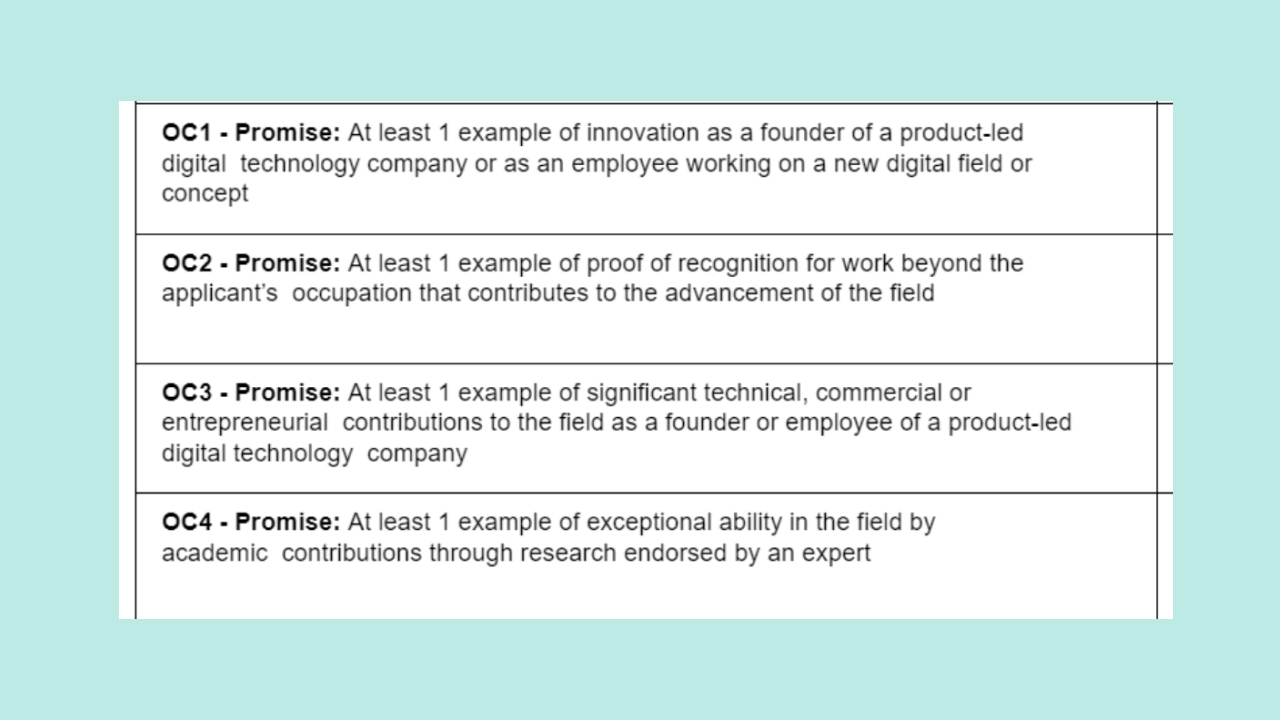Image resolution: width=1280 pixels, height=720 pixels.
Task: Select the bold 'OC3 - Promise:' label
Action: click(x=252, y=392)
